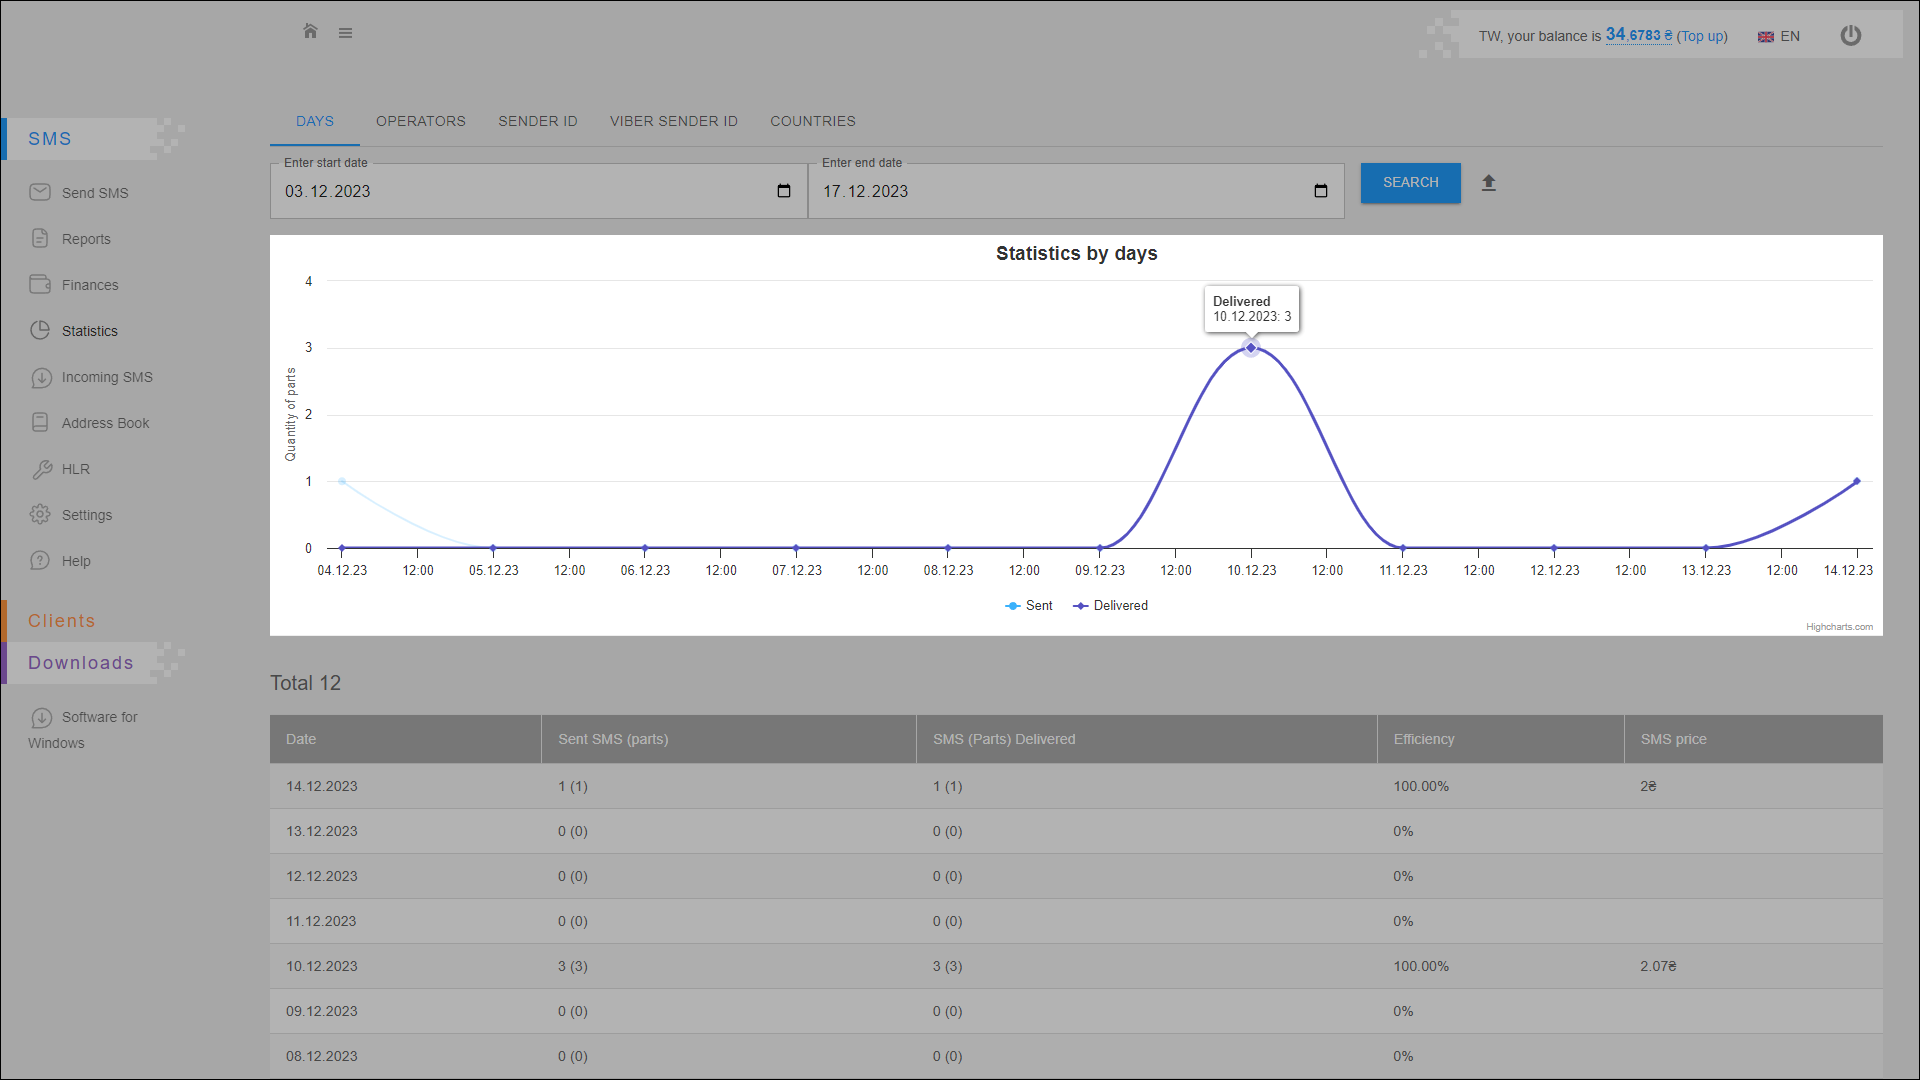The height and width of the screenshot is (1080, 1920).
Task: Click the export upload arrow icon
Action: pyautogui.click(x=1489, y=183)
